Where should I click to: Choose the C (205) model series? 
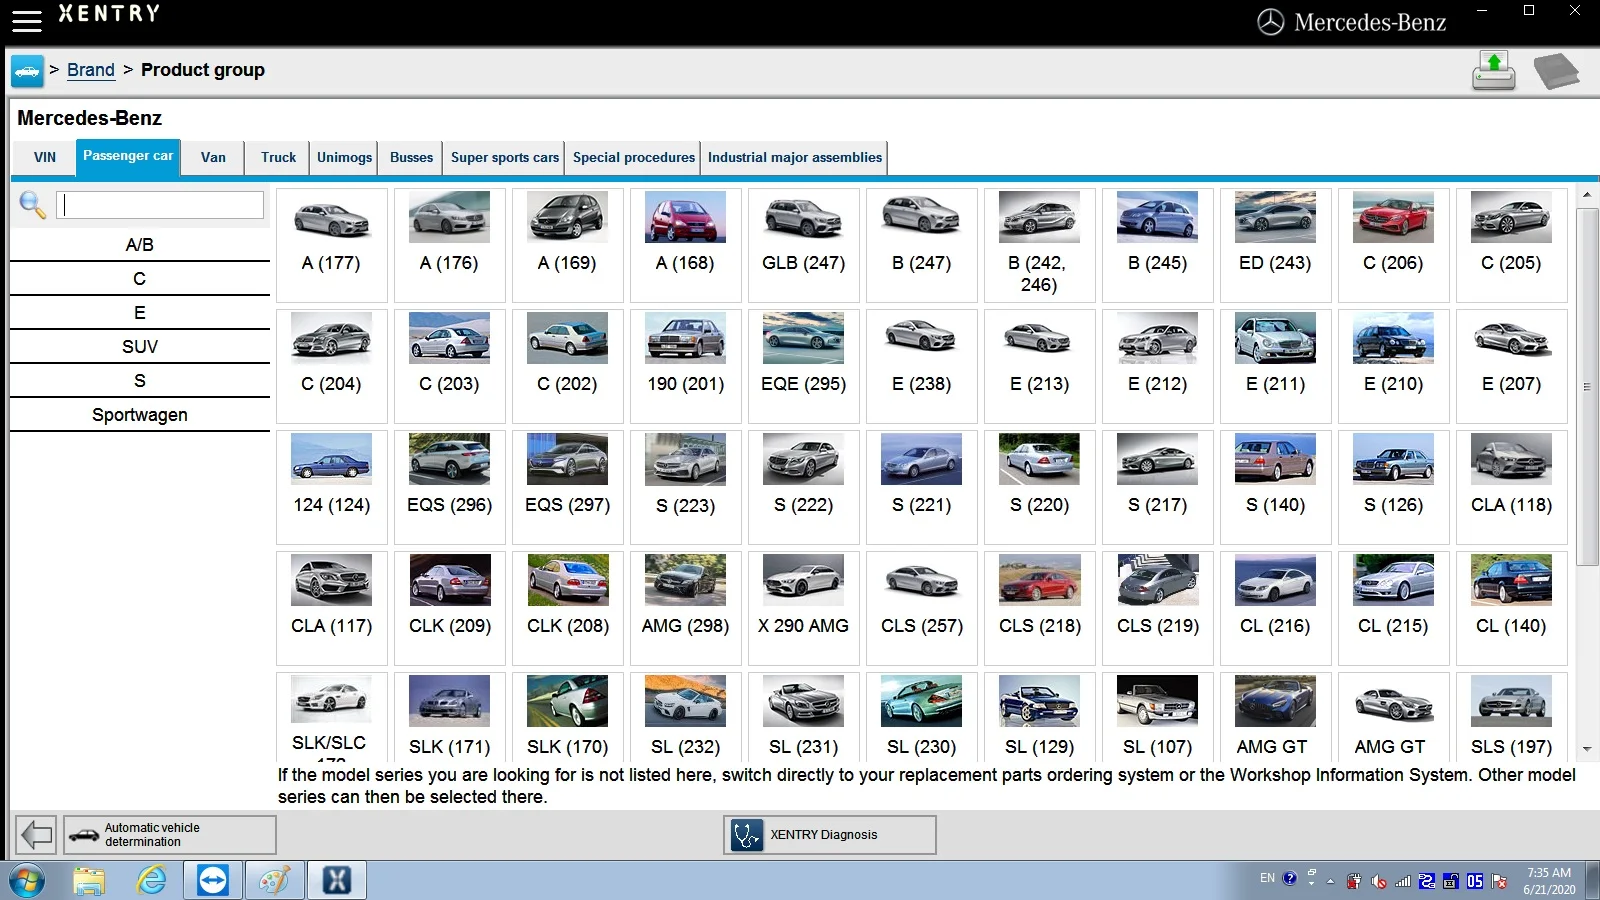pyautogui.click(x=1511, y=245)
